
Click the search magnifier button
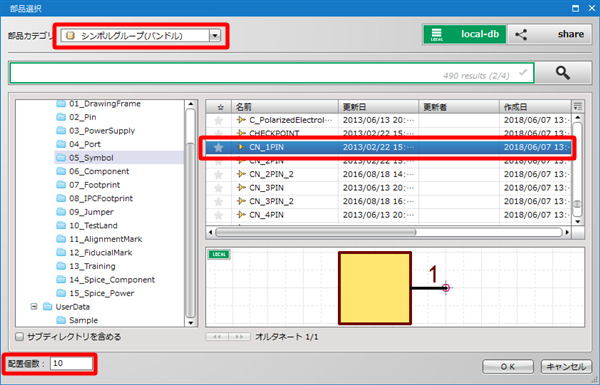(563, 73)
